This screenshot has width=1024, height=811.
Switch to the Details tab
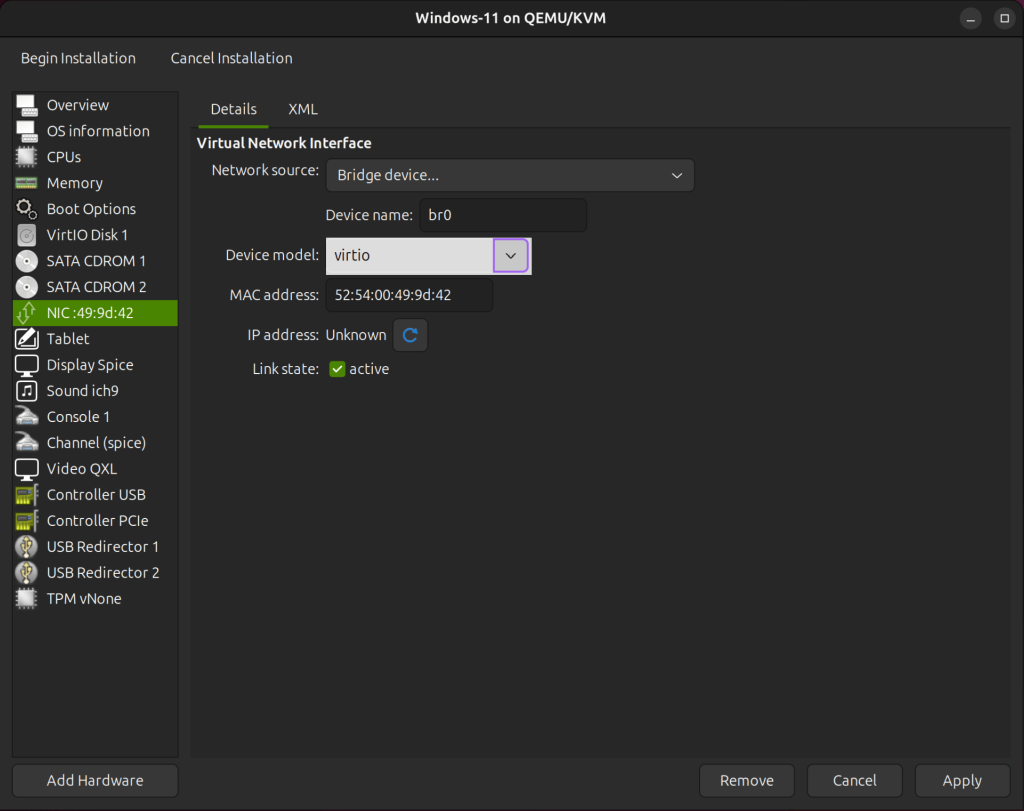click(x=233, y=109)
